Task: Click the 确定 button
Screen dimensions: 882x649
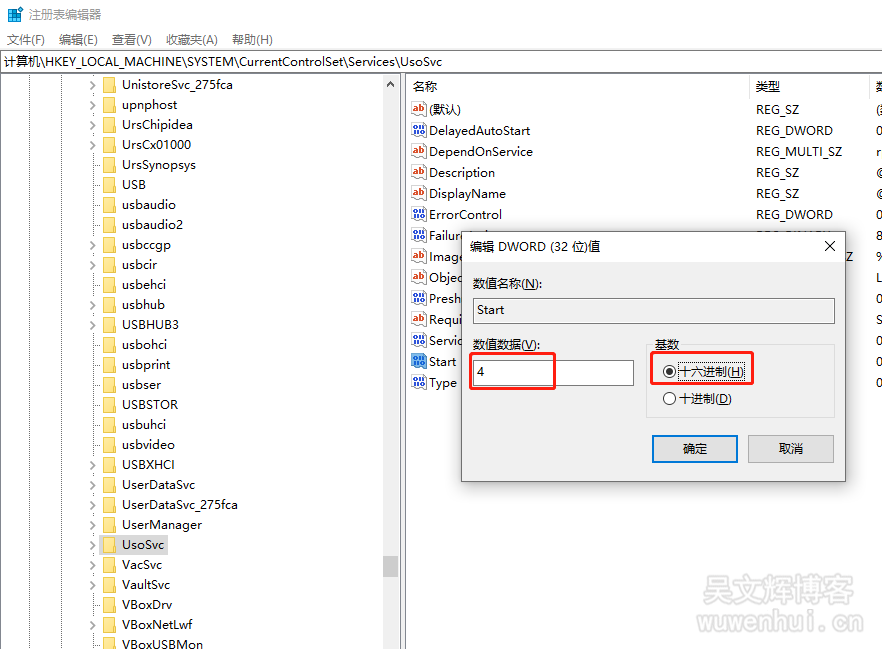Action: pyautogui.click(x=694, y=449)
